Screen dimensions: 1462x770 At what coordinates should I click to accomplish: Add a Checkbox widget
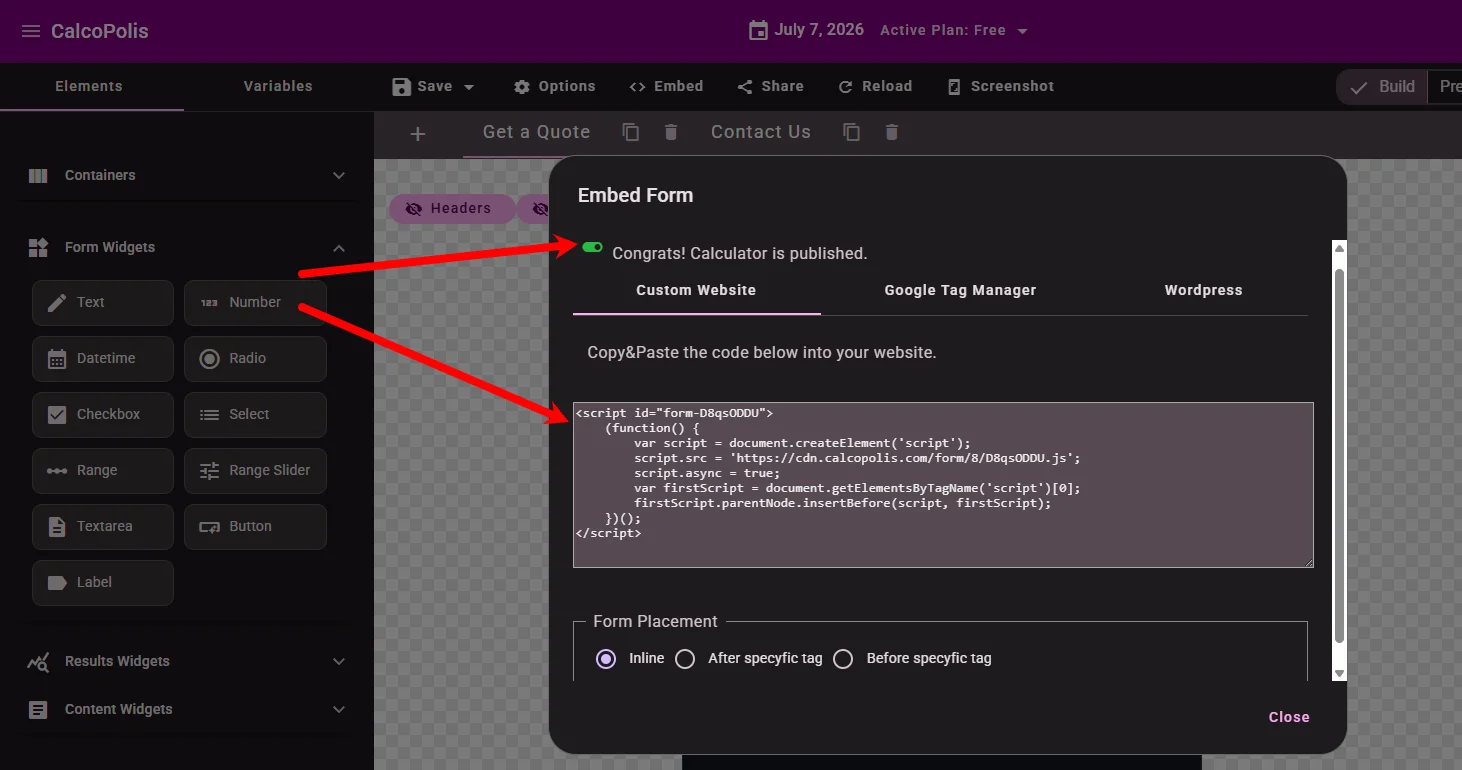[103, 414]
